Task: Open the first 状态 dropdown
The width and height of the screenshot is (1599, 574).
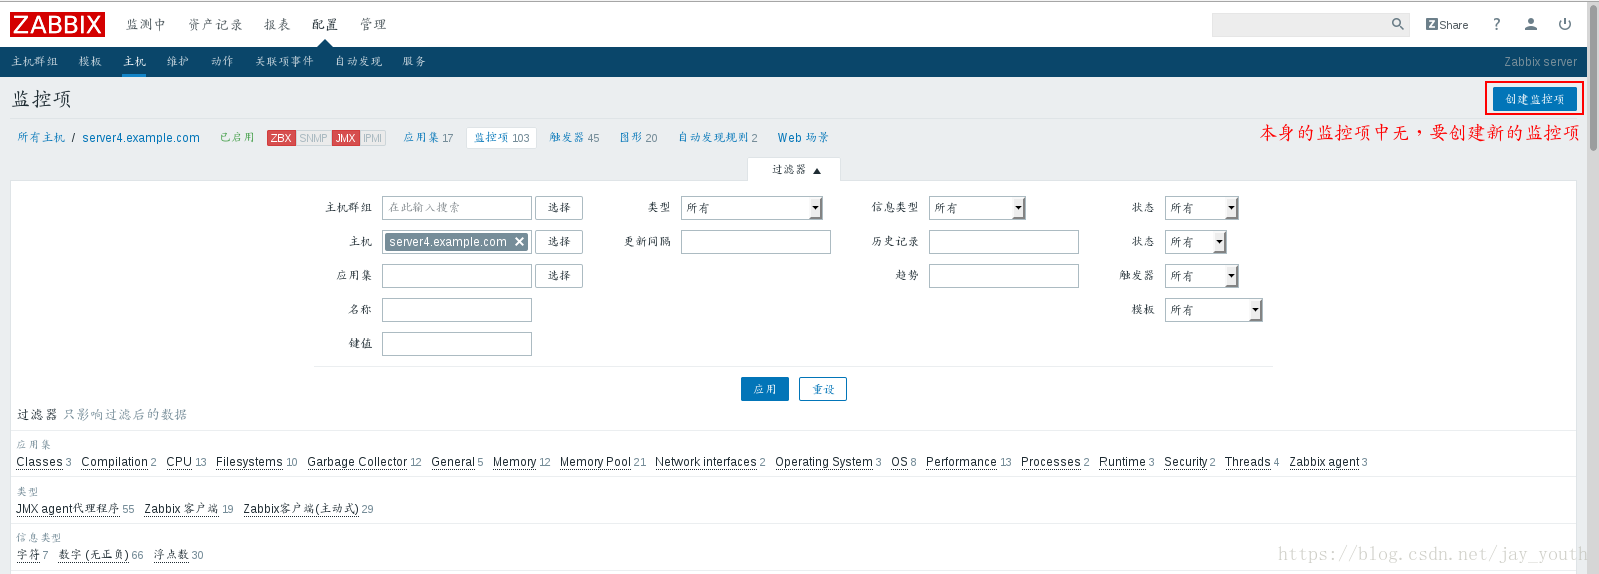Action: (1202, 208)
